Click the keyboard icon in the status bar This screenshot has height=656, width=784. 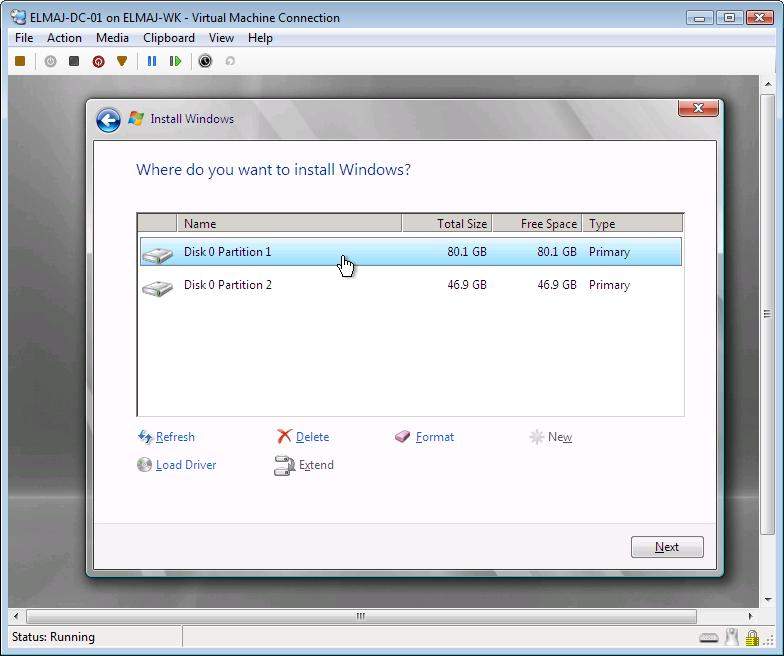click(708, 638)
